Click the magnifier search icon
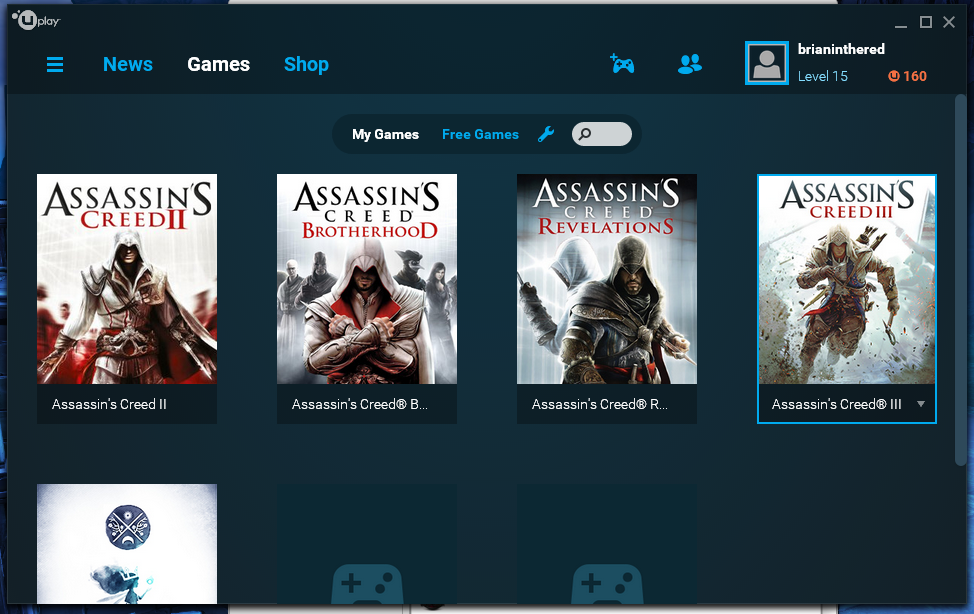Viewport: 974px width, 614px height. (x=585, y=134)
